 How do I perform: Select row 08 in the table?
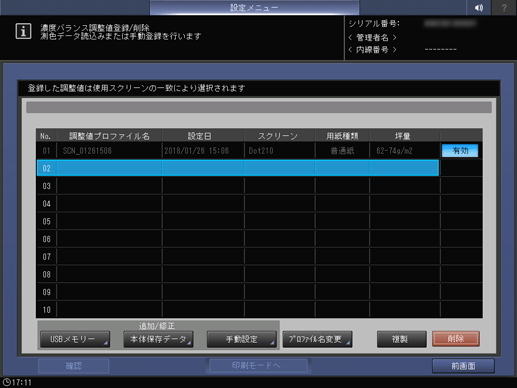pos(238,274)
